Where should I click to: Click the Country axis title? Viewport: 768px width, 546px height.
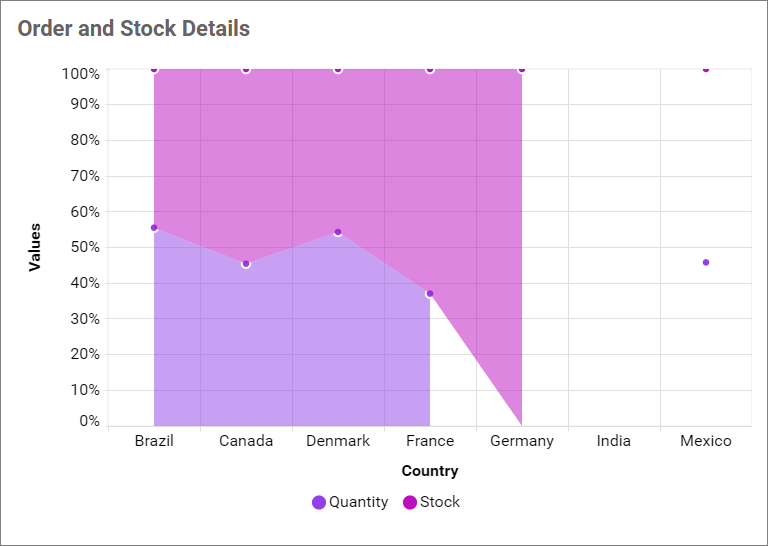[430, 471]
